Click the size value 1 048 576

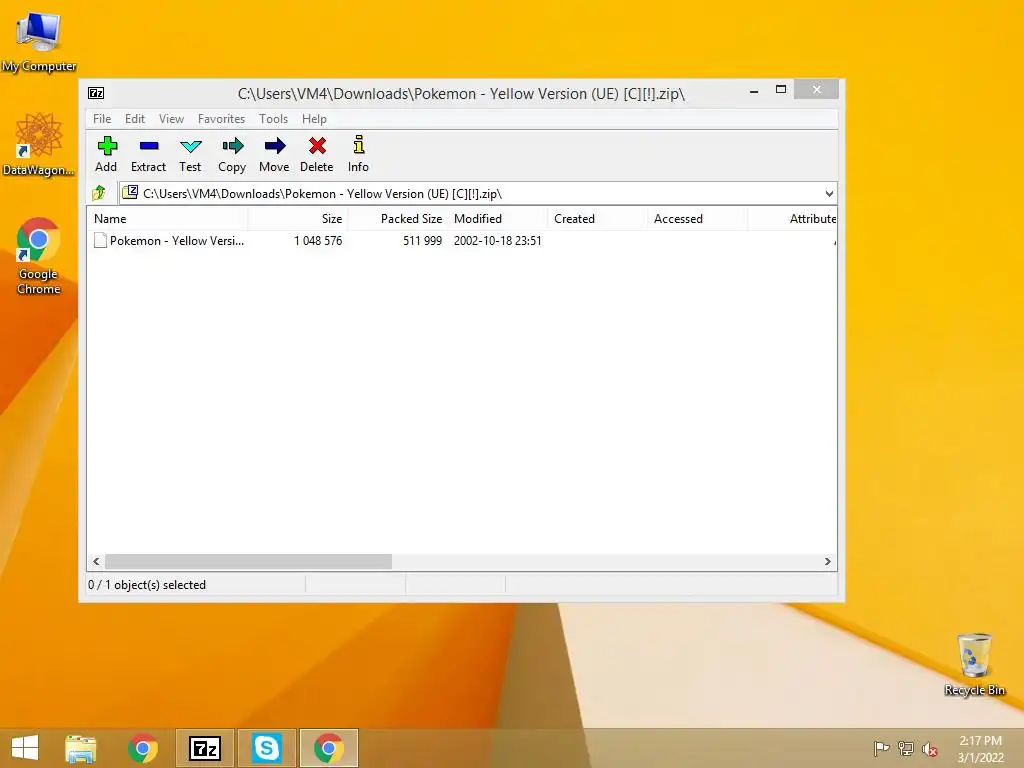318,240
